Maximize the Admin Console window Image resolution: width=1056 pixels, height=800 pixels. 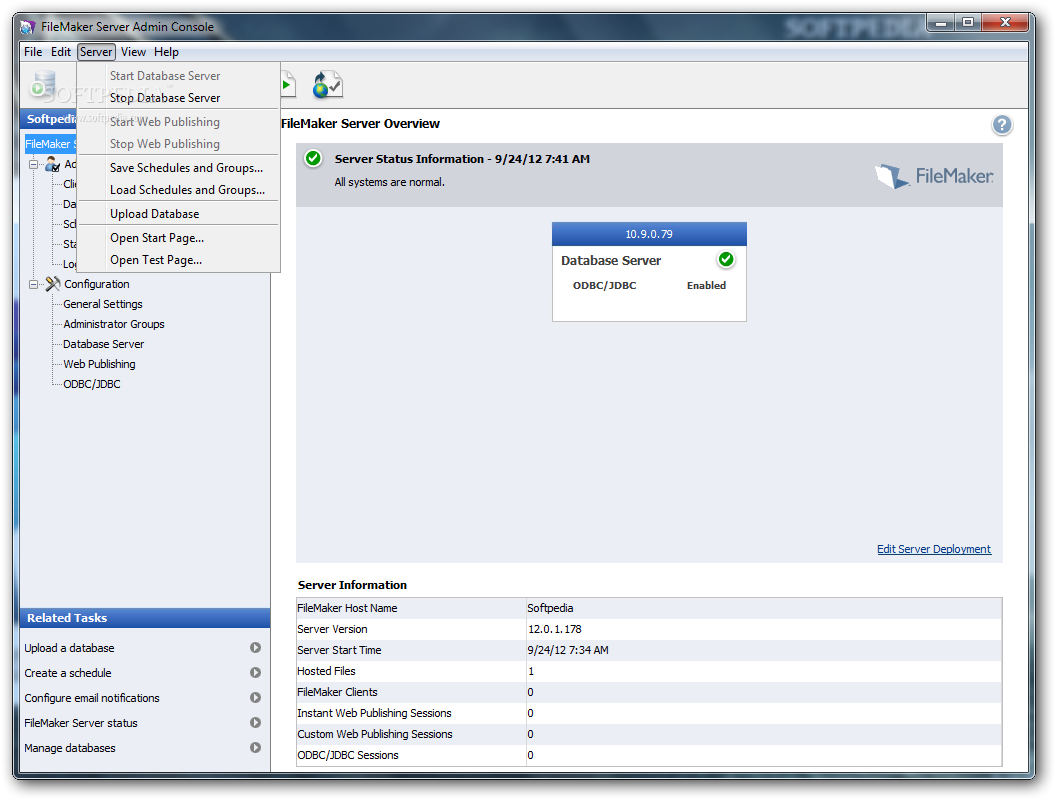tap(968, 22)
